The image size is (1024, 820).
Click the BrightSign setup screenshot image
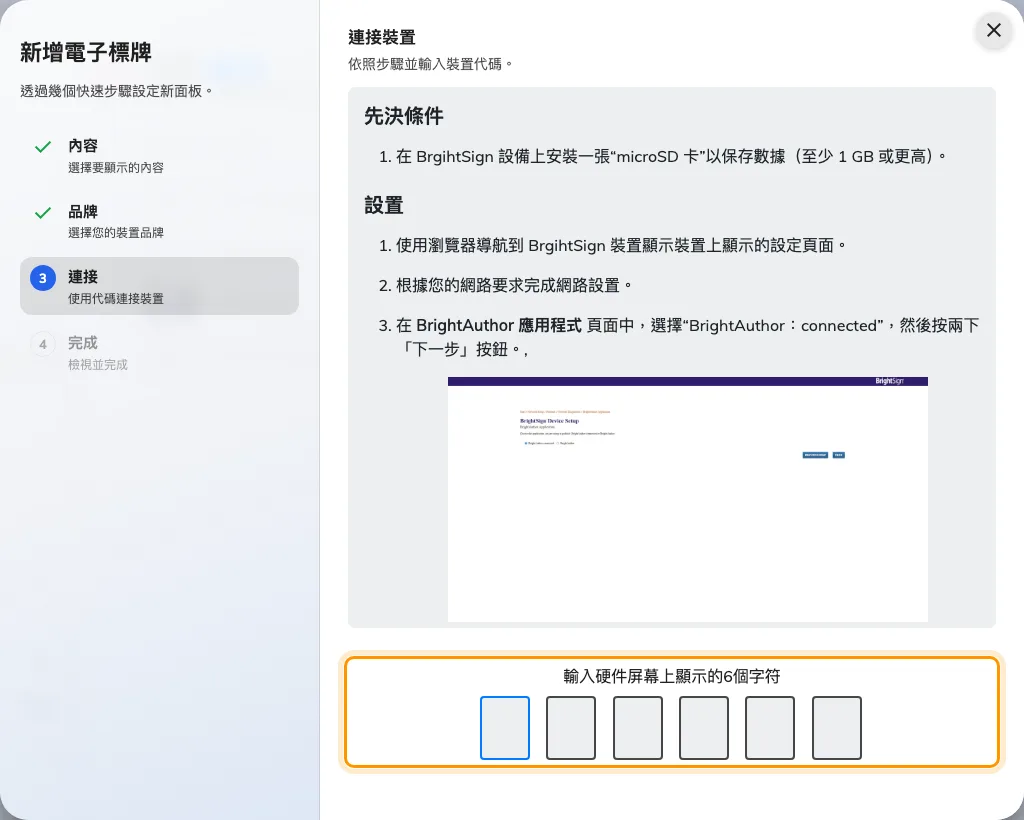[688, 499]
